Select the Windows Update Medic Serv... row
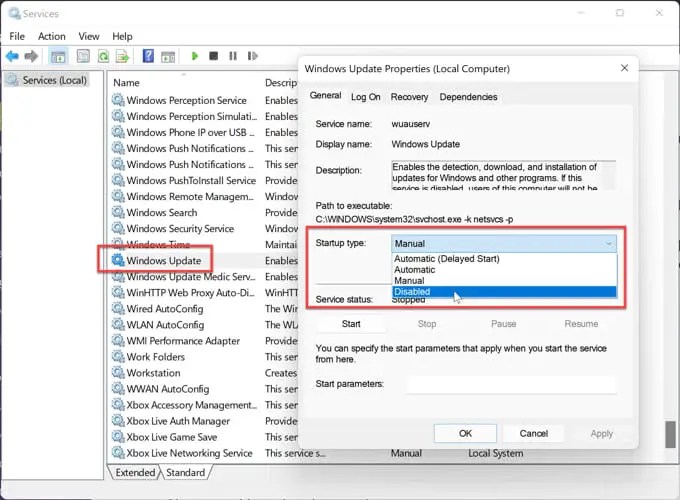The image size is (680, 500). pyautogui.click(x=183, y=277)
